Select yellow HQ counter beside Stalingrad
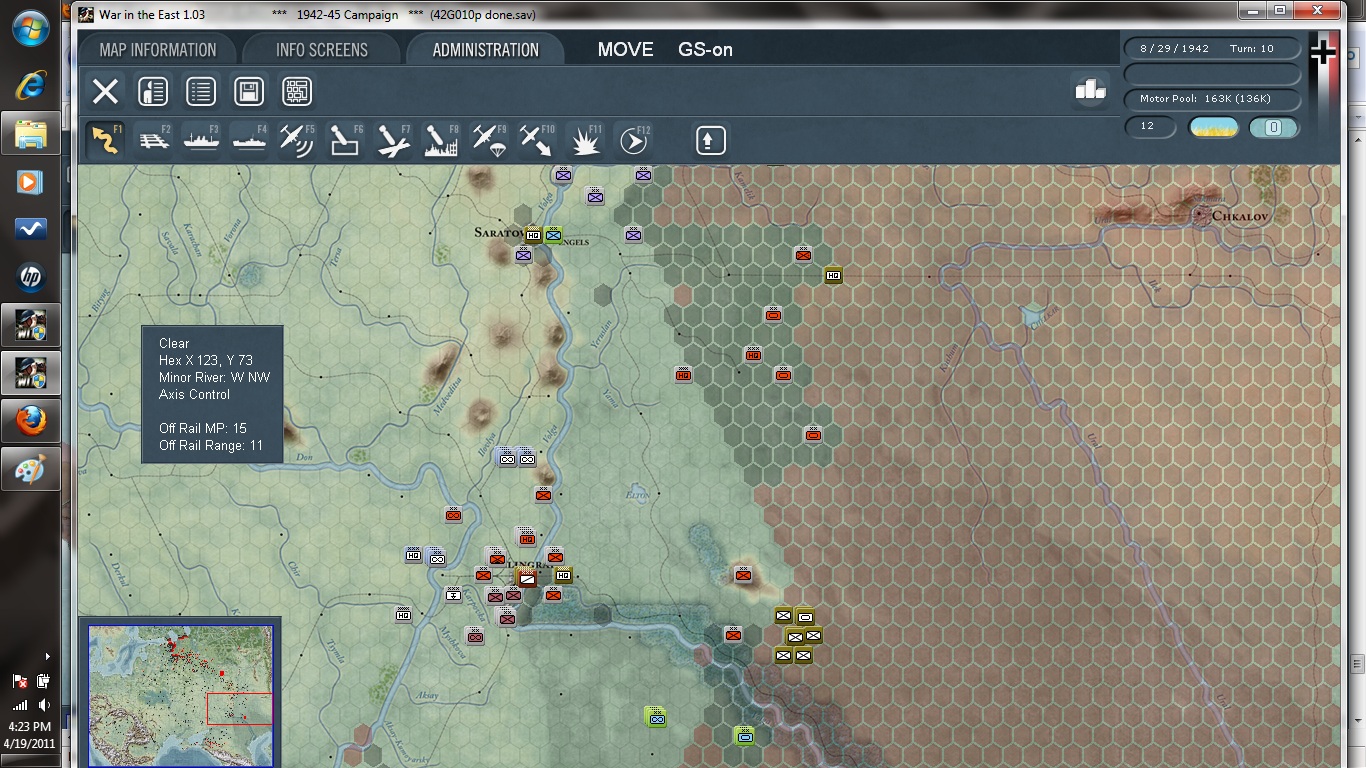The height and width of the screenshot is (768, 1366). pos(563,575)
